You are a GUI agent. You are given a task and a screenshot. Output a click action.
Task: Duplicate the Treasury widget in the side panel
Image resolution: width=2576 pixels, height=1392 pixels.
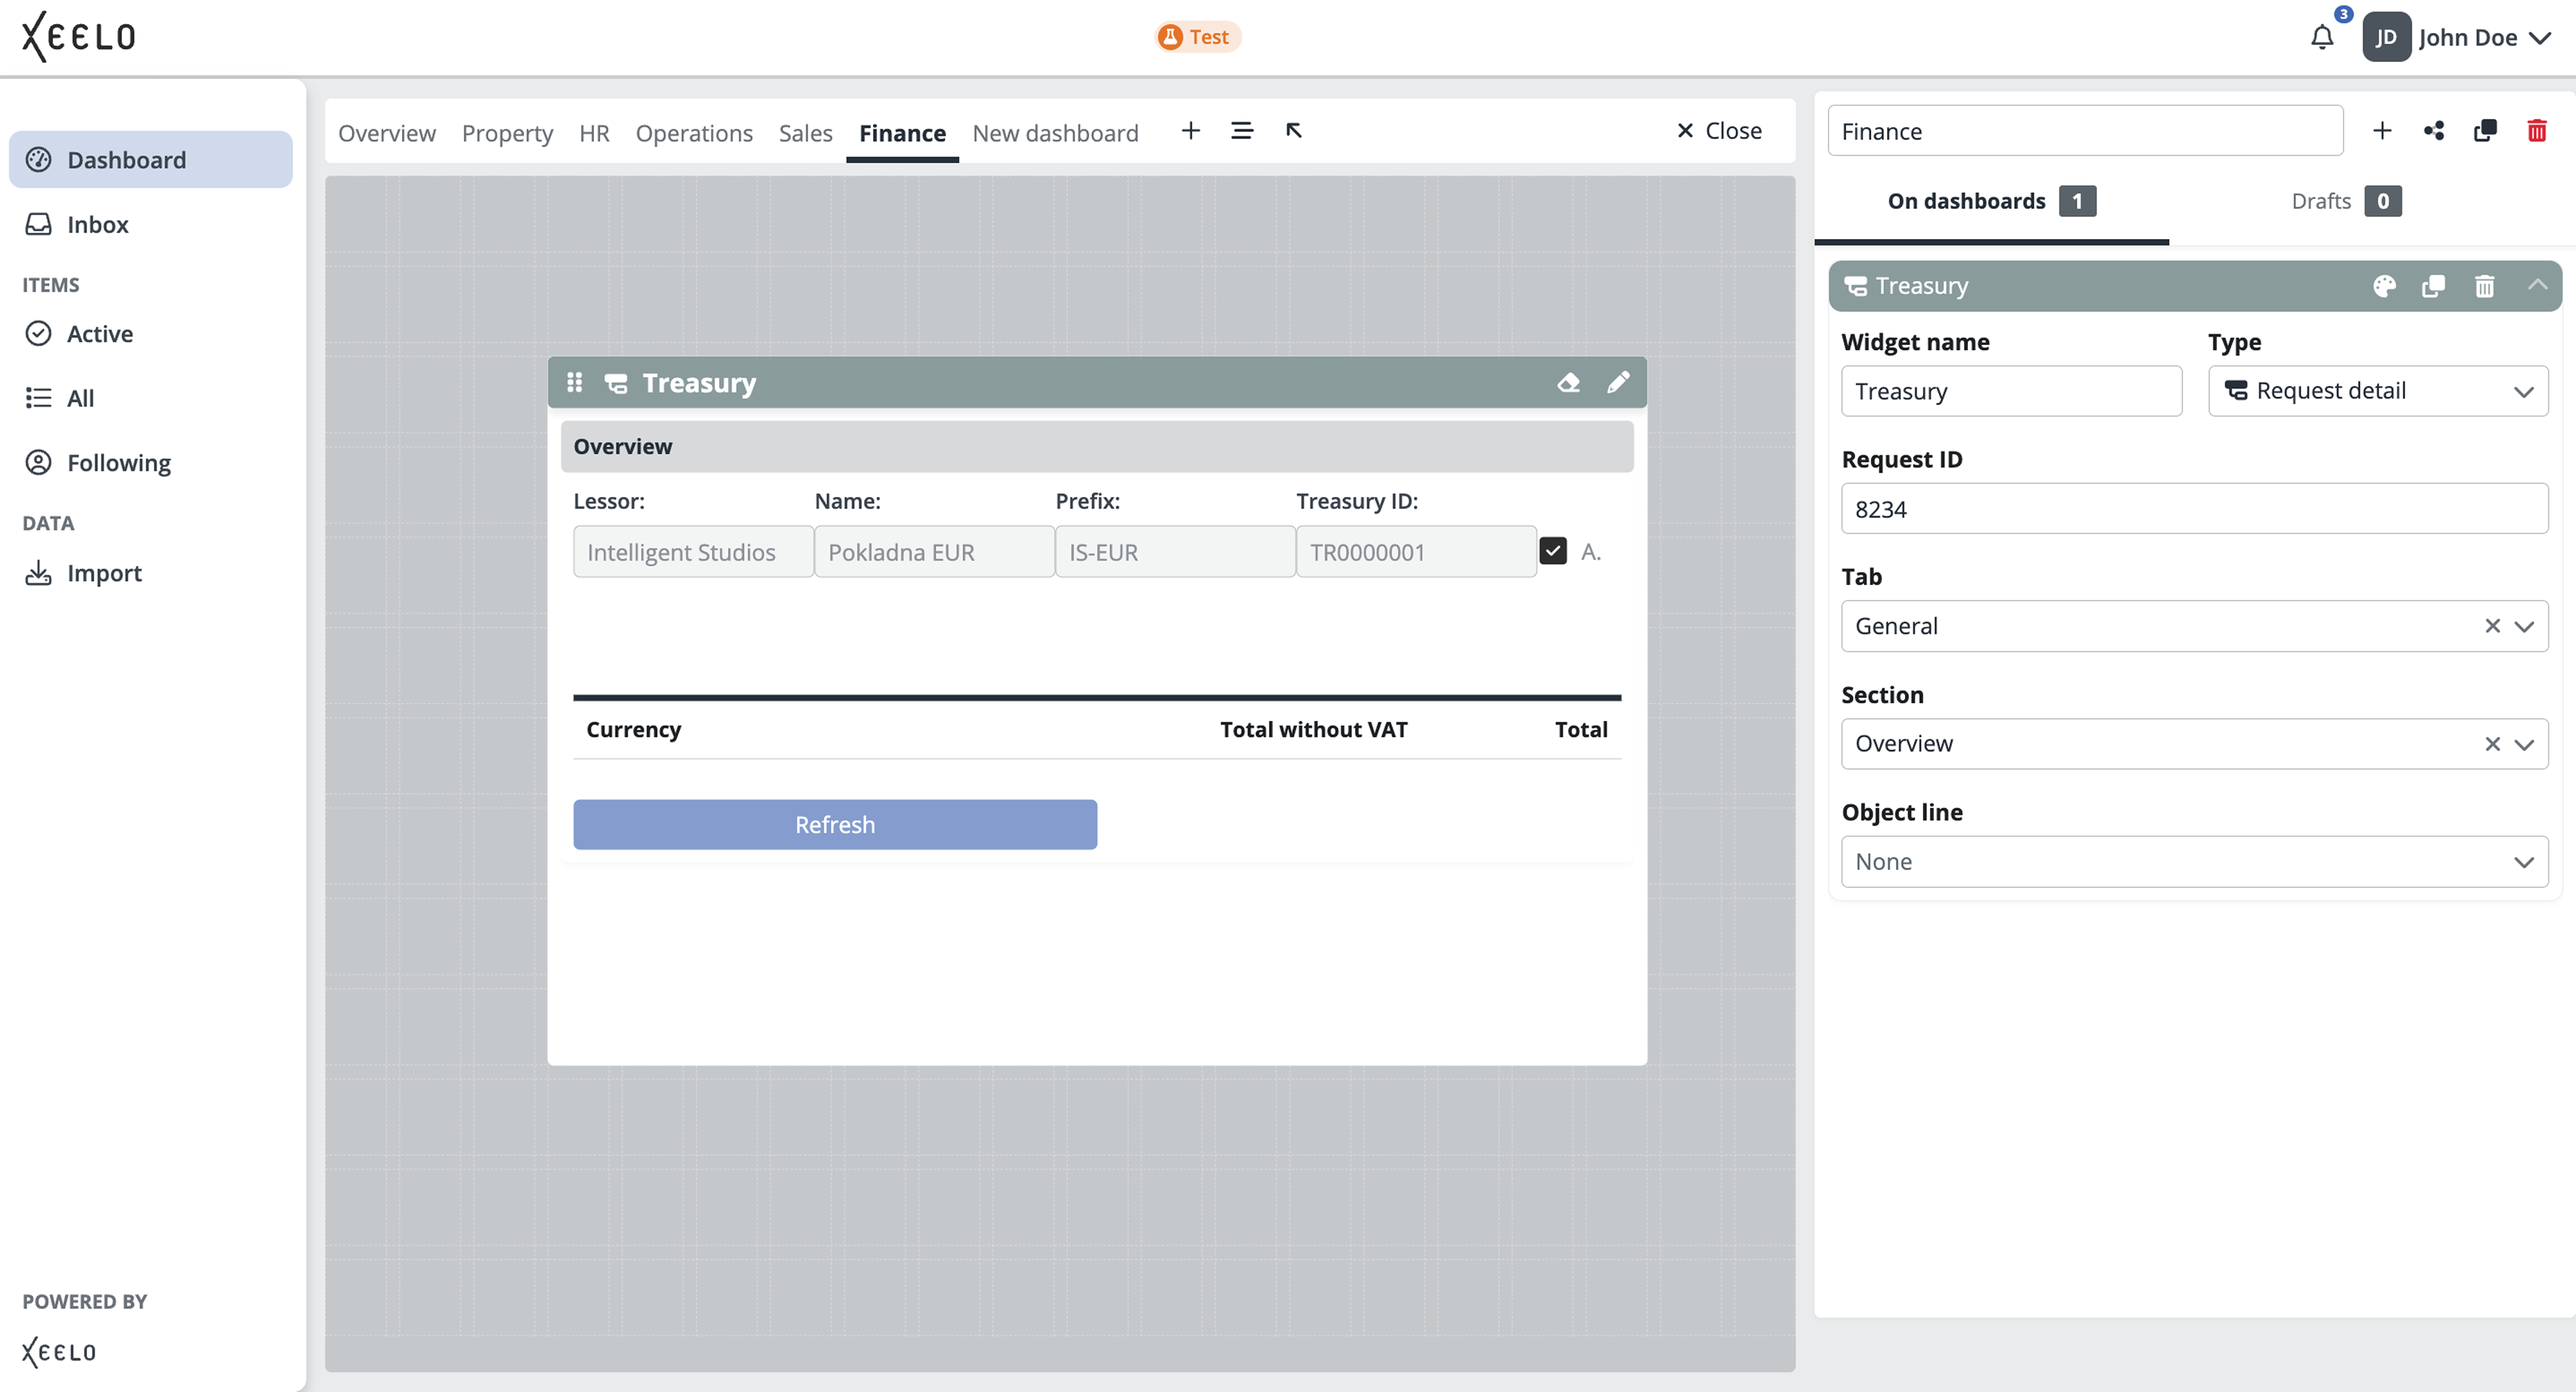[x=2433, y=287]
